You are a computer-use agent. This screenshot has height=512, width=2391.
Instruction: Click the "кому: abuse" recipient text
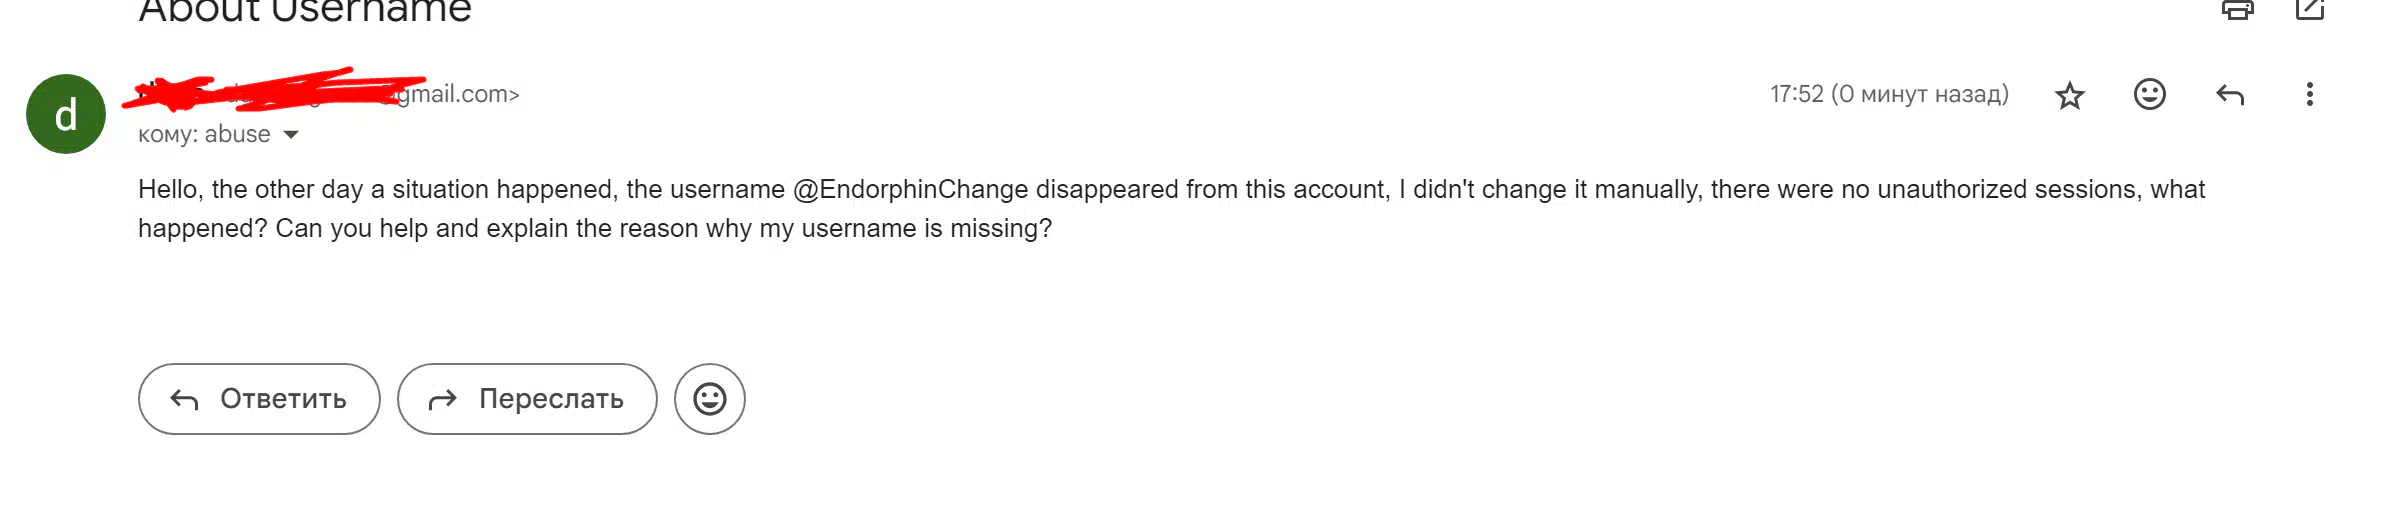click(x=204, y=135)
